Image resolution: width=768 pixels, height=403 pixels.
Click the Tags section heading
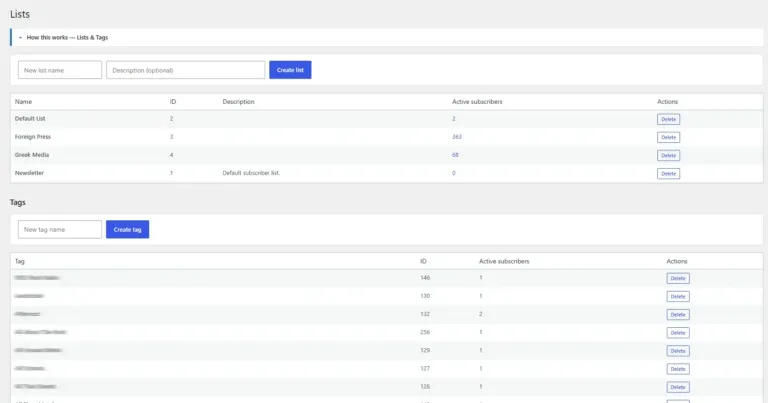[18, 202]
